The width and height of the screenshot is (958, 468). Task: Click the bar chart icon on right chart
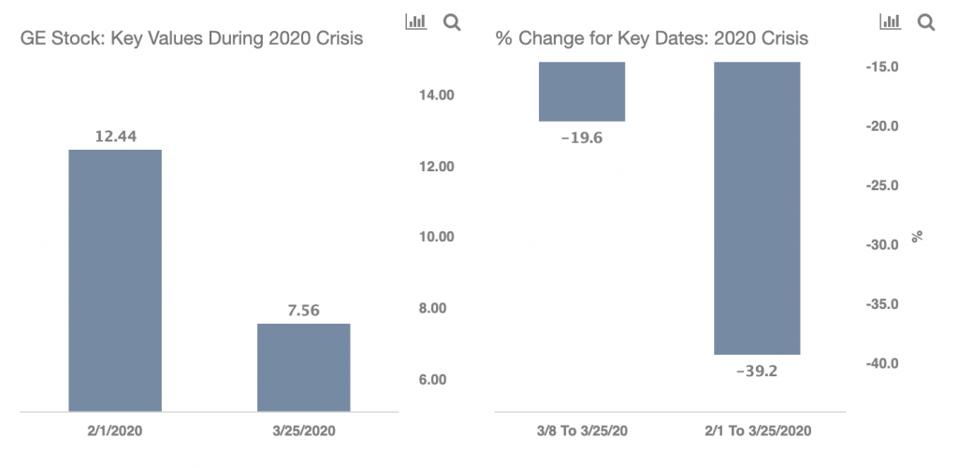pyautogui.click(x=890, y=22)
